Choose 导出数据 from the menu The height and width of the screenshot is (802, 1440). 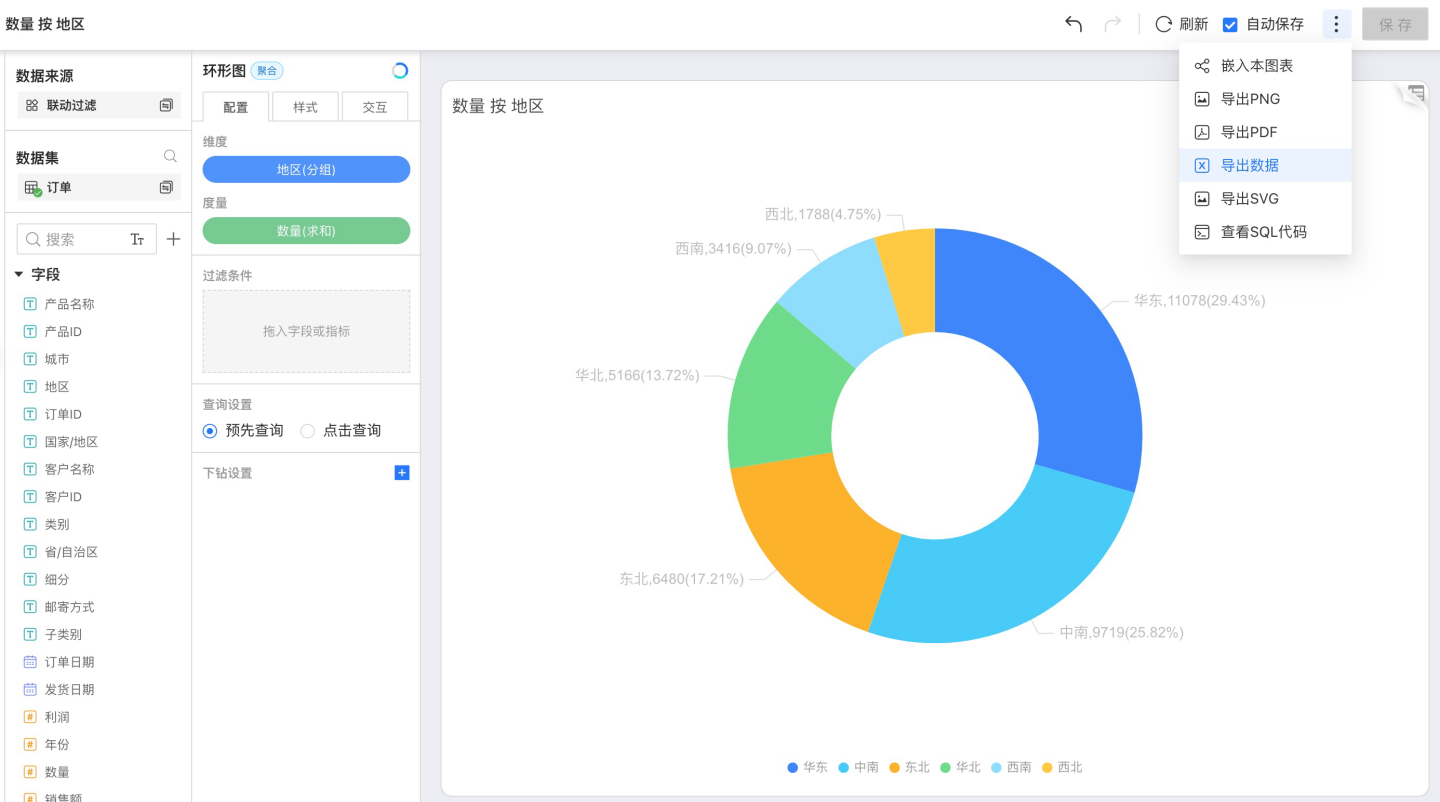1249,165
